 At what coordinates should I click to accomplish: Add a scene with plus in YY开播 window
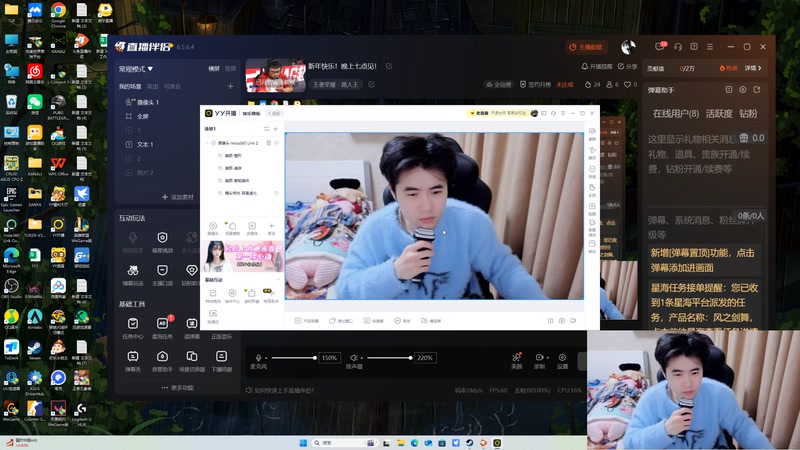click(276, 129)
